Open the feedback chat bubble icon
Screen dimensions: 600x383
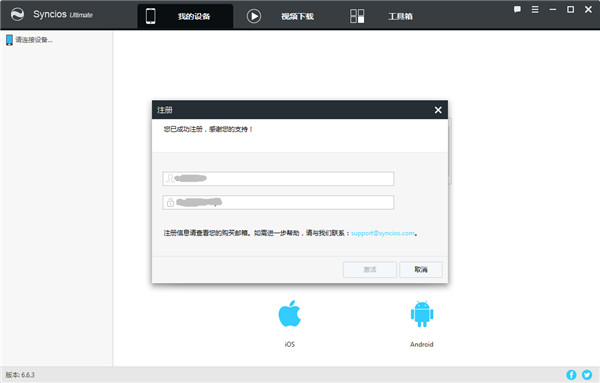[x=517, y=10]
